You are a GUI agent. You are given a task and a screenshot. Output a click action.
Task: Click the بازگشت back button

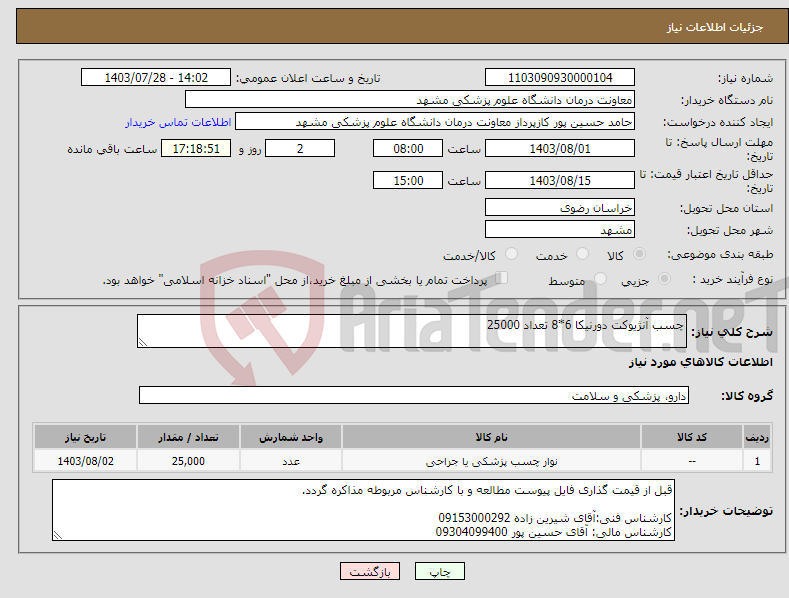coord(370,572)
